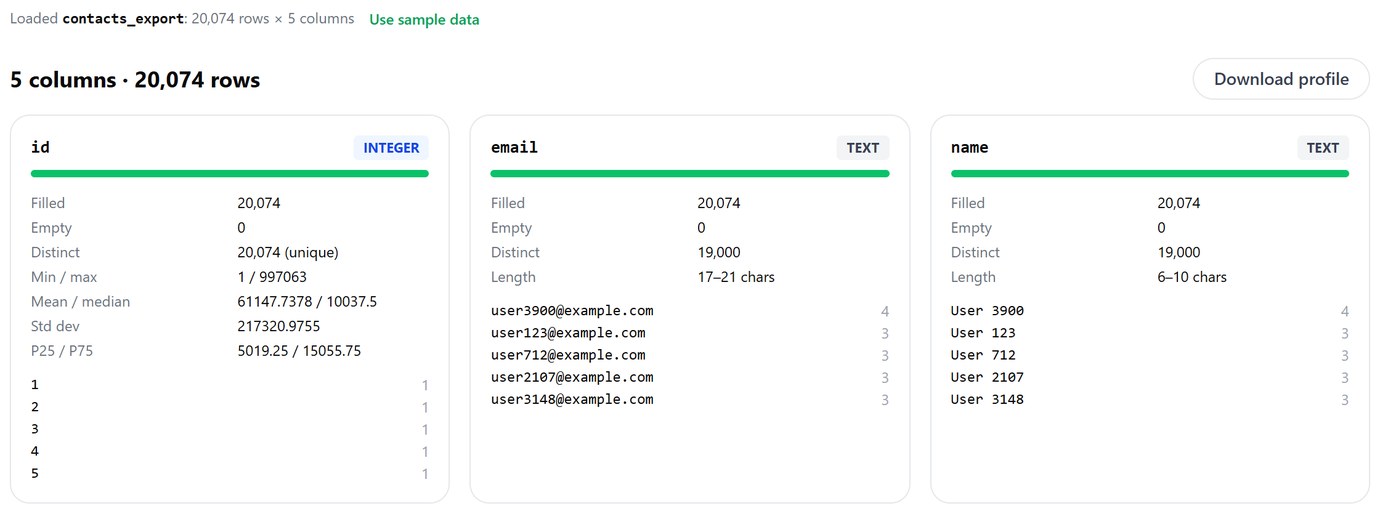1380x511 pixels.
Task: Click the 'Min / max' label
Action: (x=64, y=277)
